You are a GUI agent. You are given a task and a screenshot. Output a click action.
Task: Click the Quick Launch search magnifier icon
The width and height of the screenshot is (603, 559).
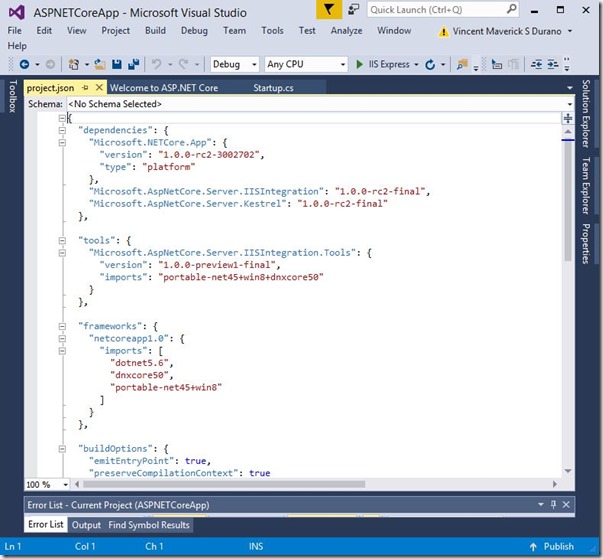coord(511,9)
